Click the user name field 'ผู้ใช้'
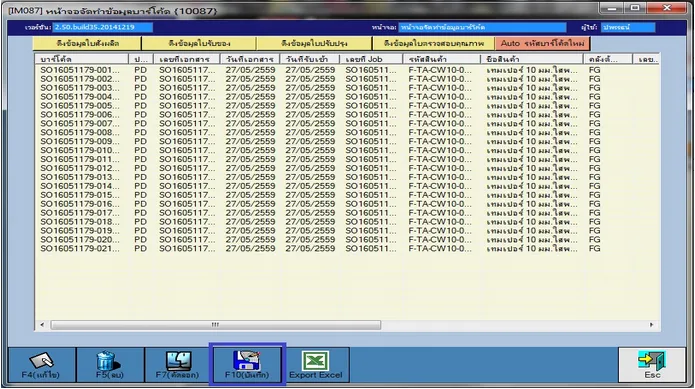Screen dimensions: 695x389 coord(628,27)
